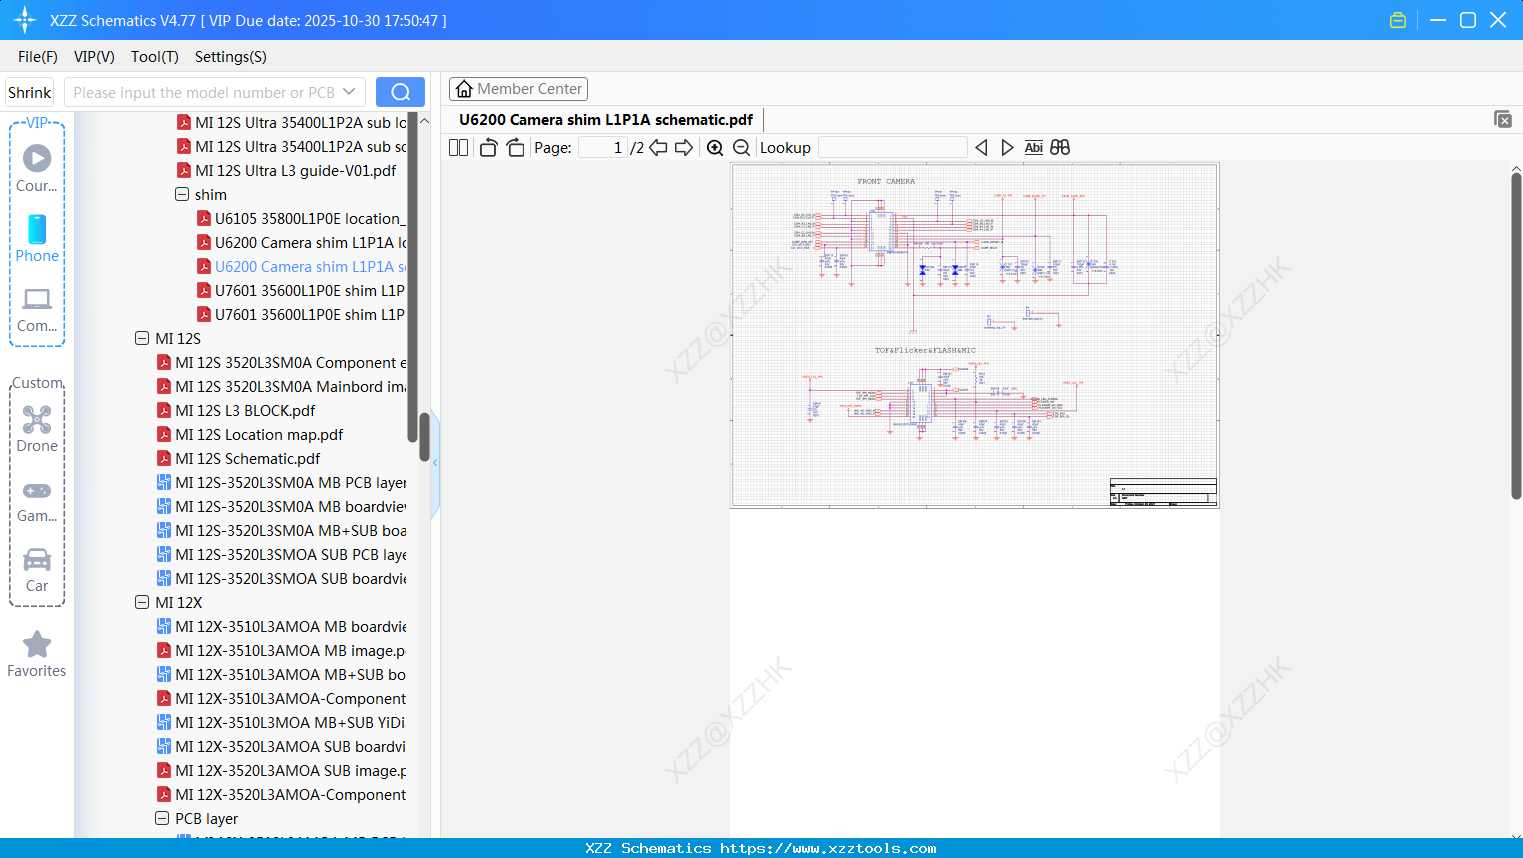Collapse the MI 12S tree node
Screen dimensions: 1523x858
[142, 338]
